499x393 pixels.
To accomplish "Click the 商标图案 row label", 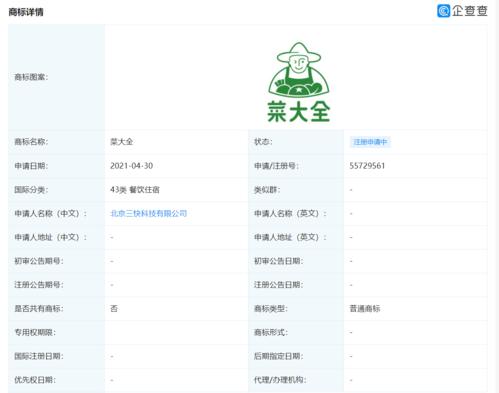I will (31, 77).
